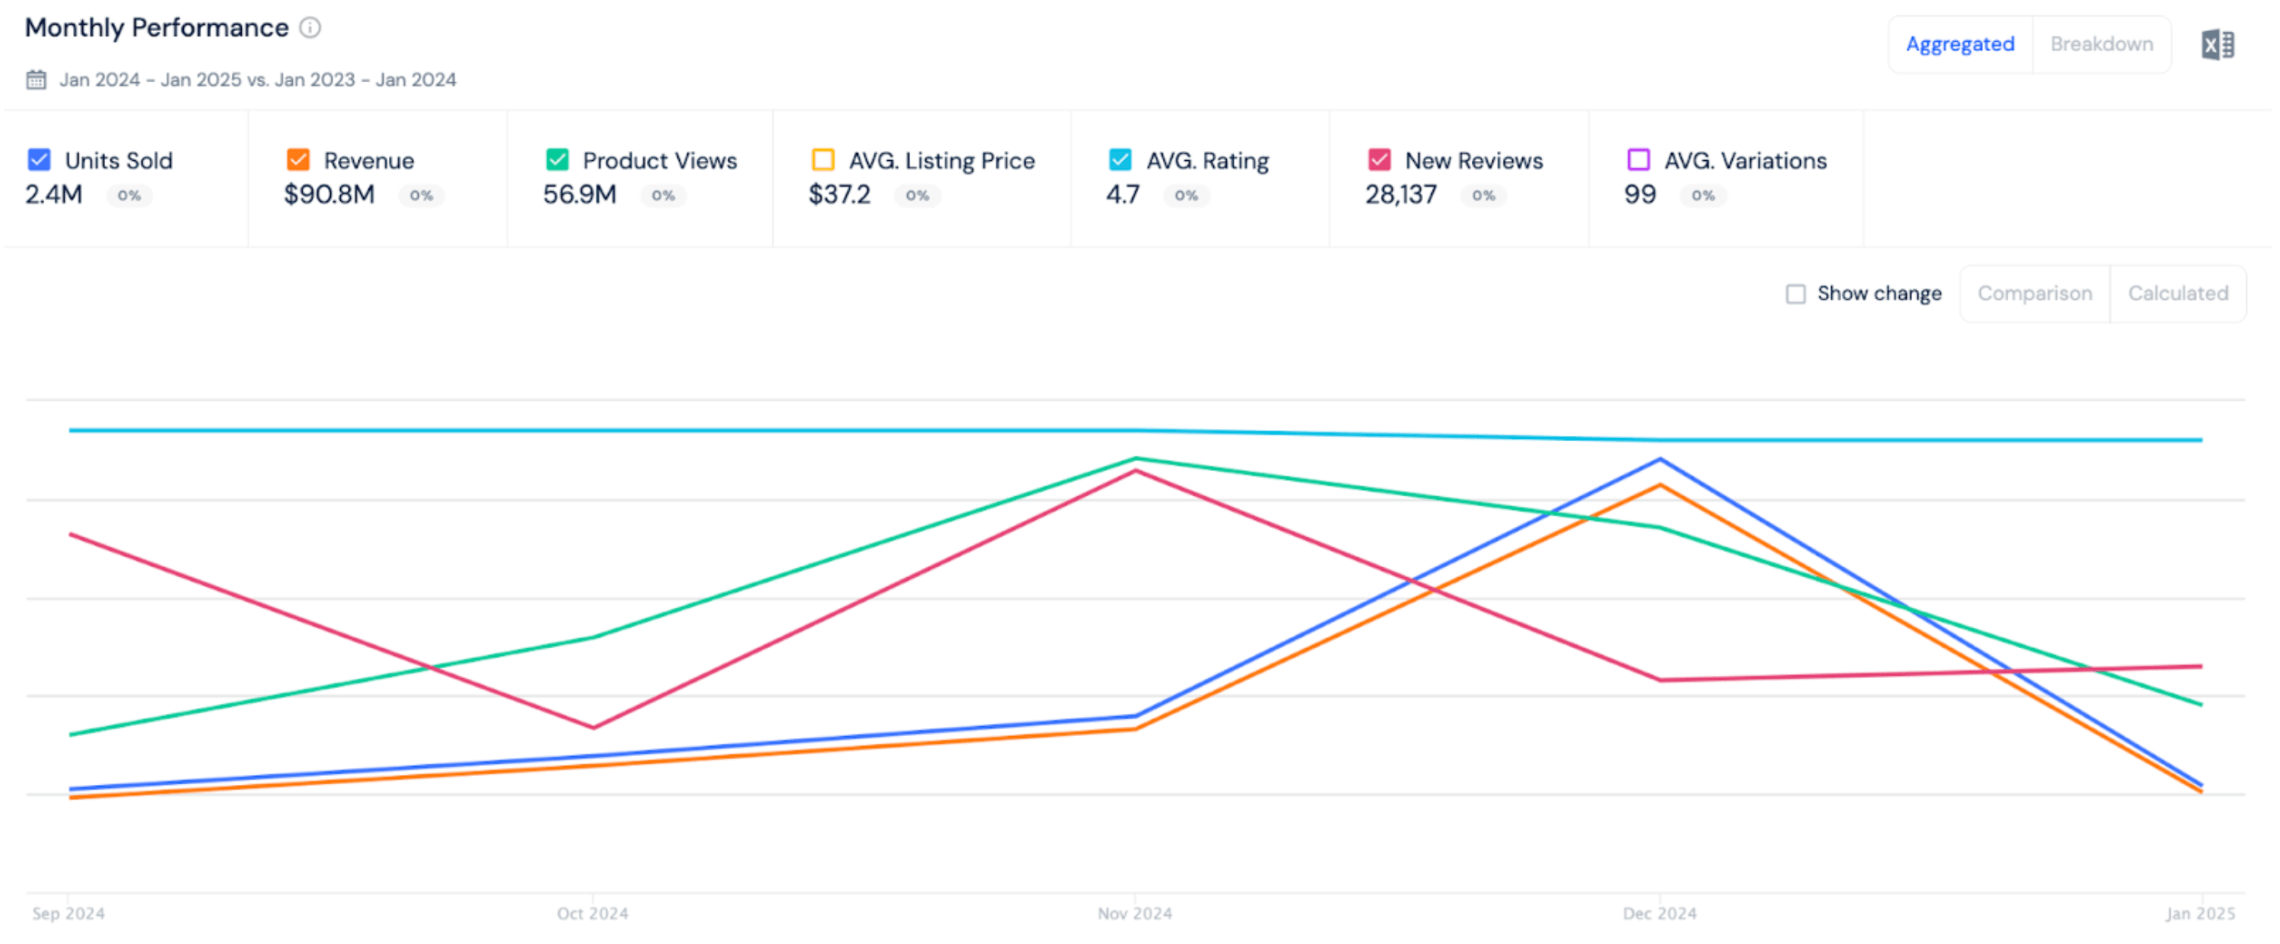Switch to the Aggregated view tab
The width and height of the screenshot is (2280, 944).
click(x=1960, y=44)
